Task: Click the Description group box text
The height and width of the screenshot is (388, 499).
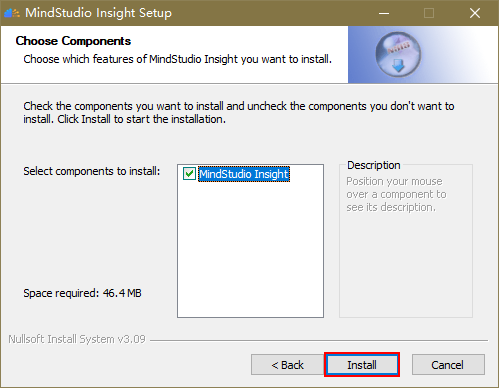Action: [396, 194]
